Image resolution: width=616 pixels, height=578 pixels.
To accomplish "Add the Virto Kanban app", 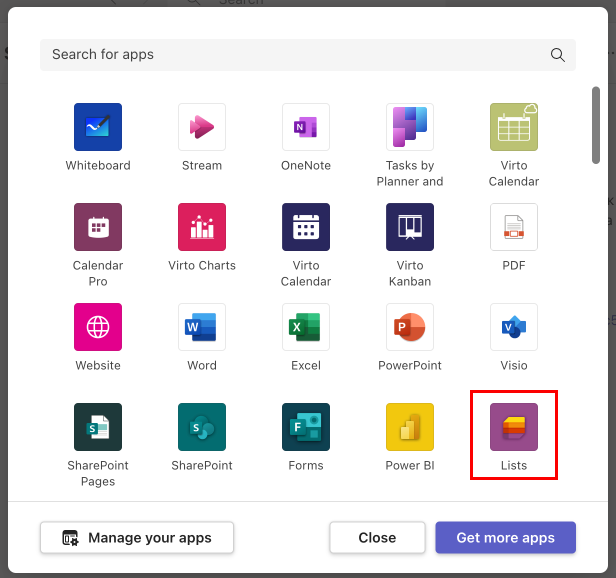I will pos(410,227).
